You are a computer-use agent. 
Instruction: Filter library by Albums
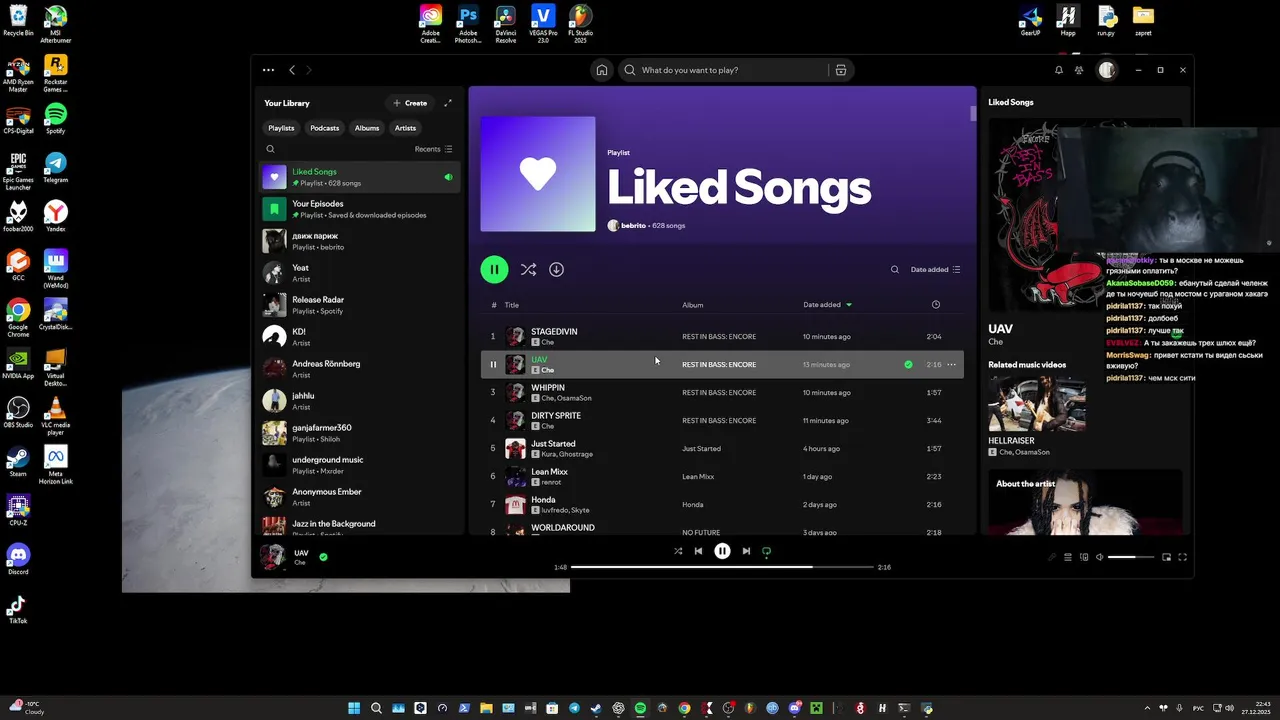point(367,128)
